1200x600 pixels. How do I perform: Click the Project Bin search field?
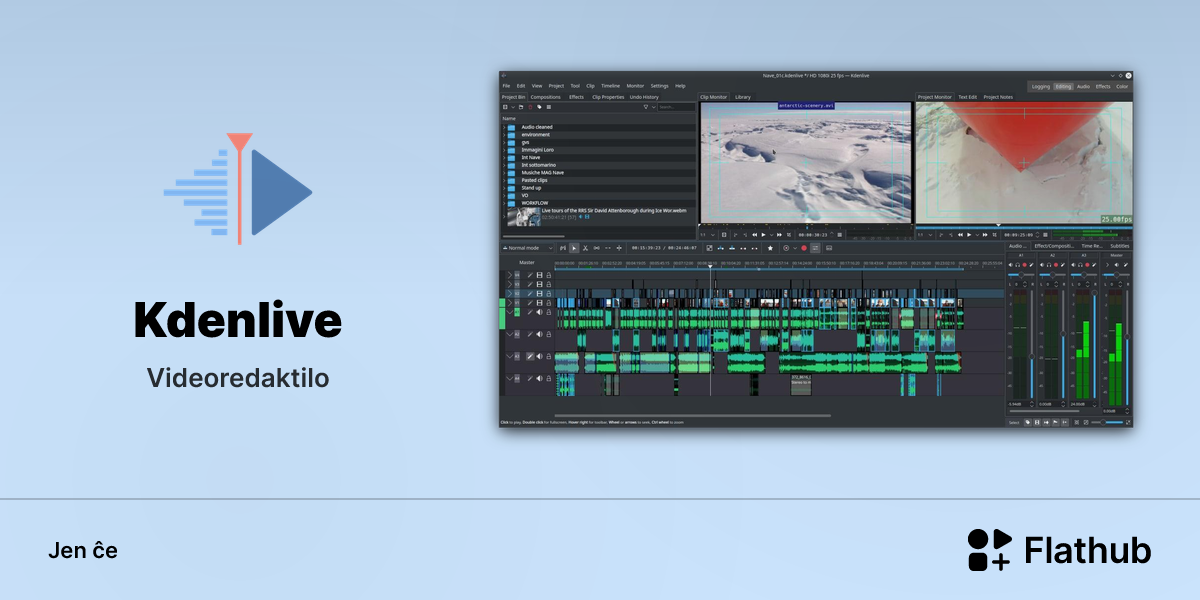[676, 107]
